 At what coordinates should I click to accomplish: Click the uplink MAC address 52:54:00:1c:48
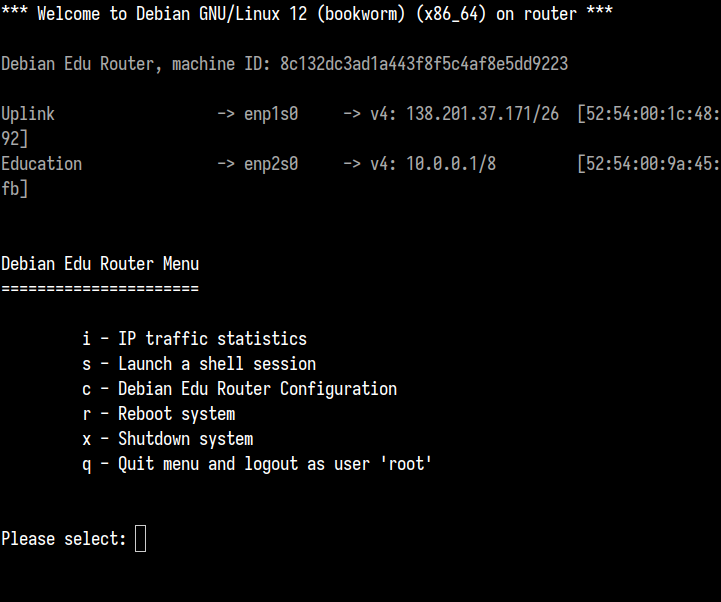pyautogui.click(x=649, y=114)
